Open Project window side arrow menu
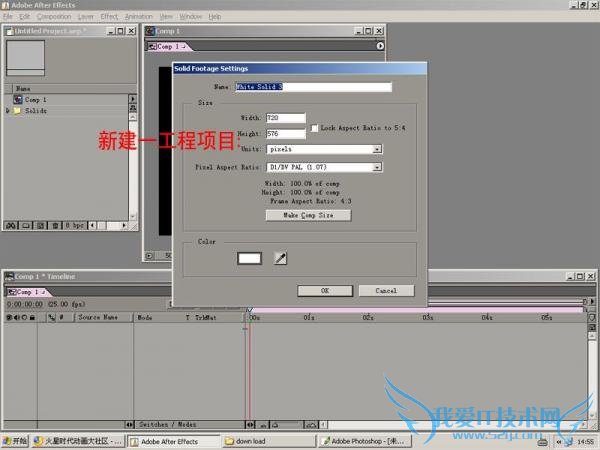Screen dimensions: 600x450 pyautogui.click(x=133, y=99)
